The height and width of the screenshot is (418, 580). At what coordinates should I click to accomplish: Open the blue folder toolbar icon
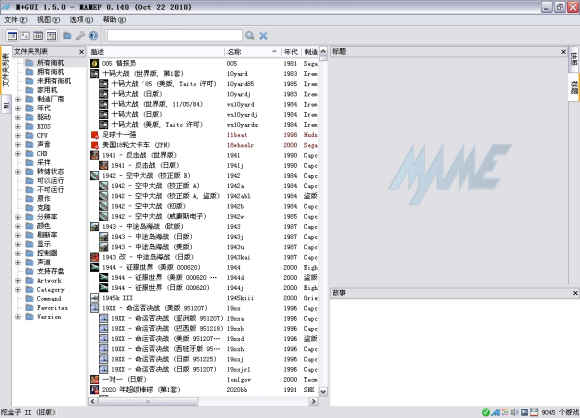tap(67, 36)
